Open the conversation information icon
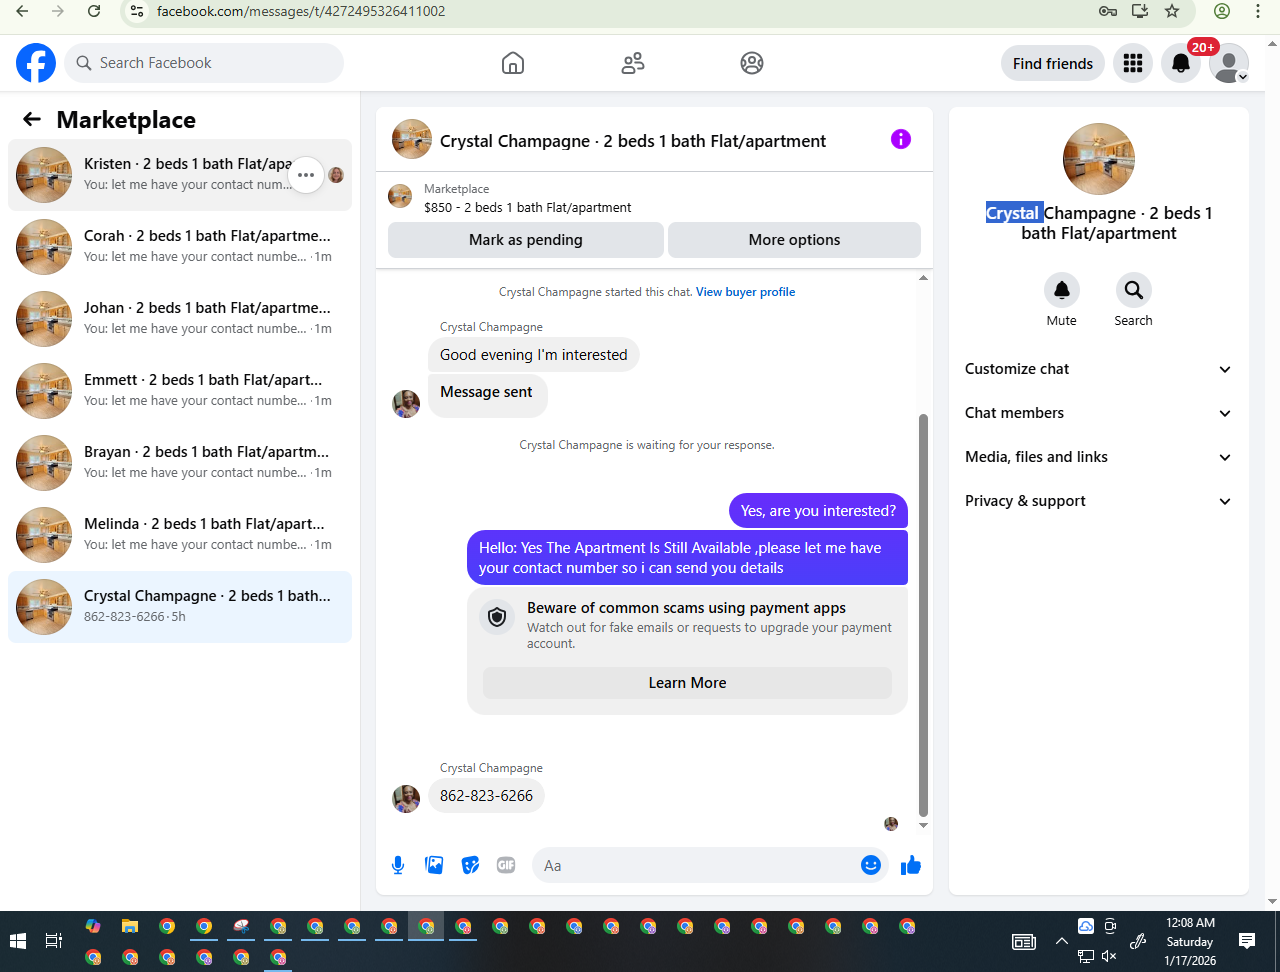Screen dimensions: 1280x972 pyautogui.click(x=901, y=139)
